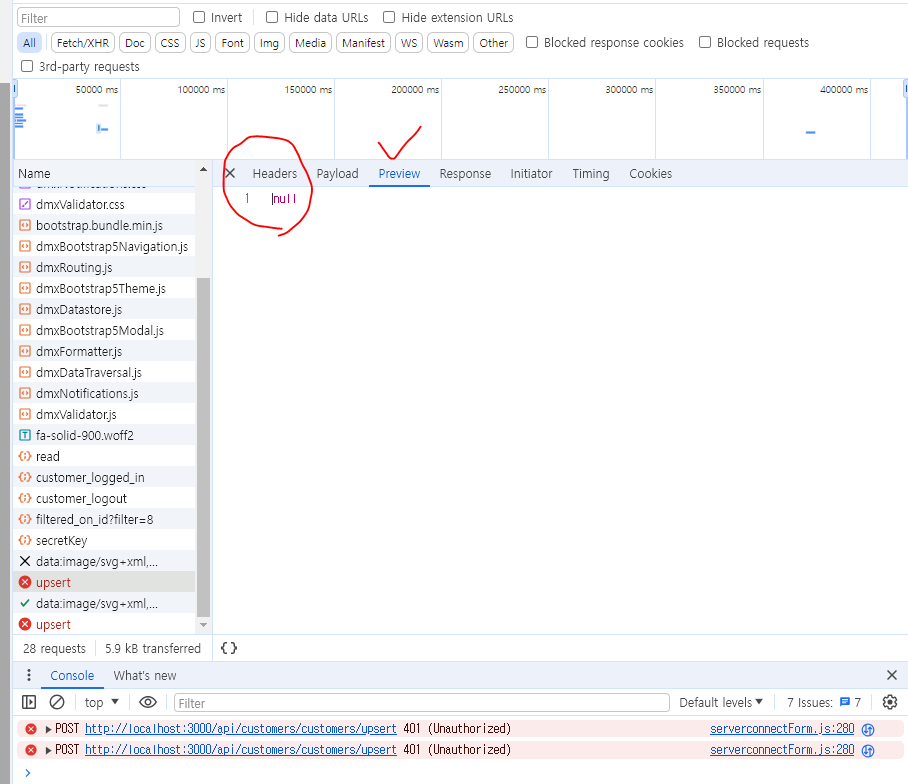Open the first serverconnectForm.js:280 source link
This screenshot has height=784, width=908.
(x=782, y=729)
